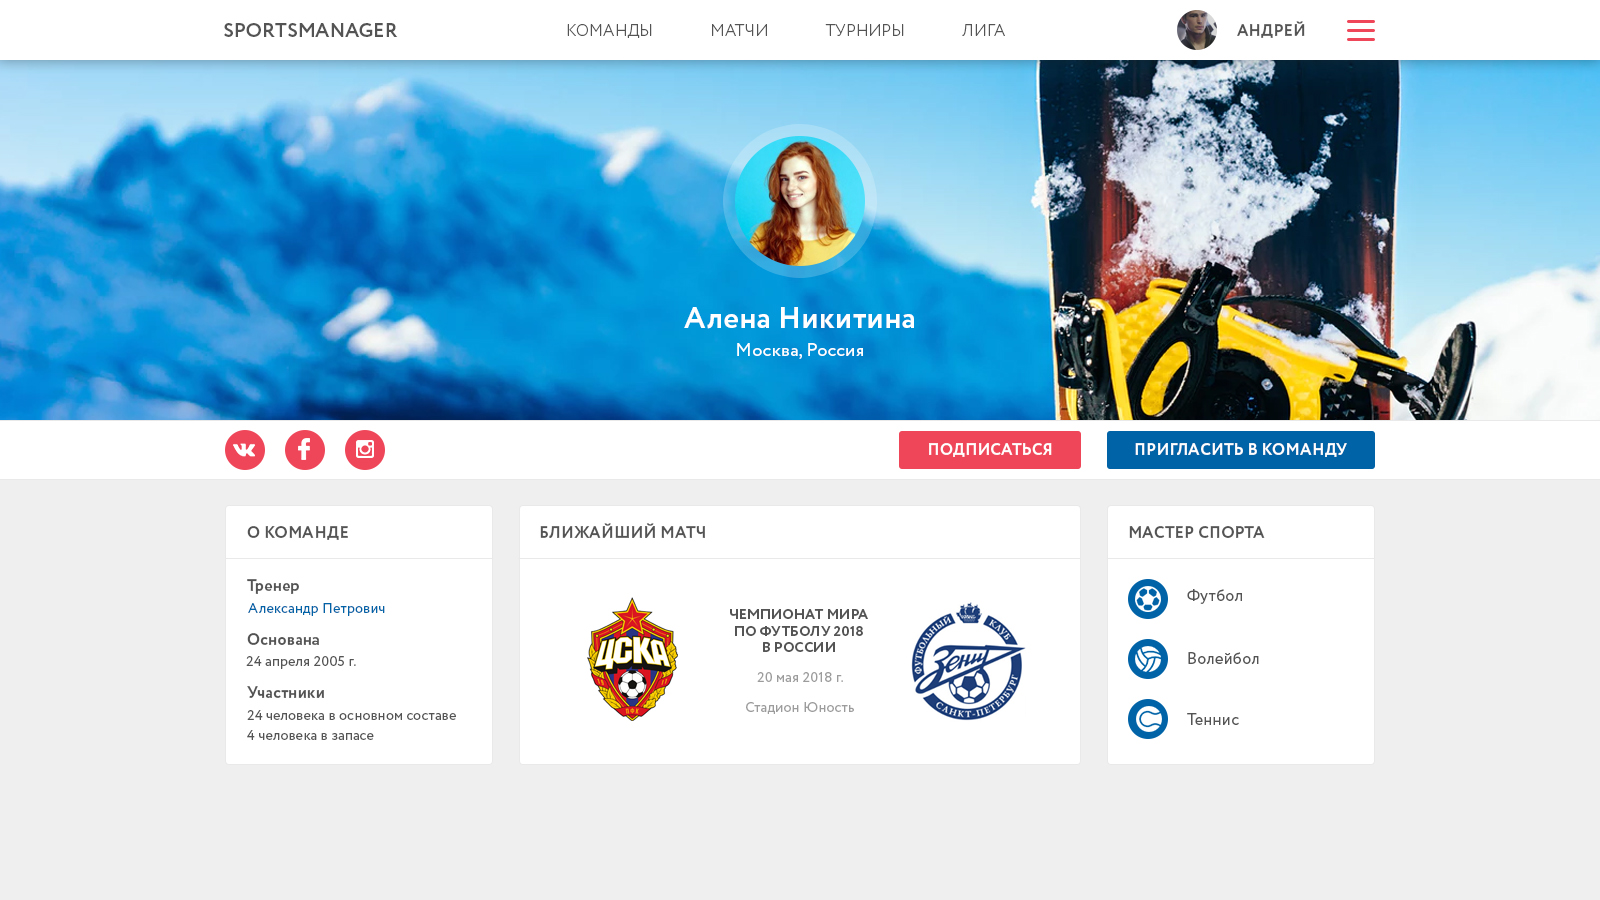This screenshot has width=1600, height=900.
Task: Click the tennis sport icon
Action: pyautogui.click(x=1148, y=719)
